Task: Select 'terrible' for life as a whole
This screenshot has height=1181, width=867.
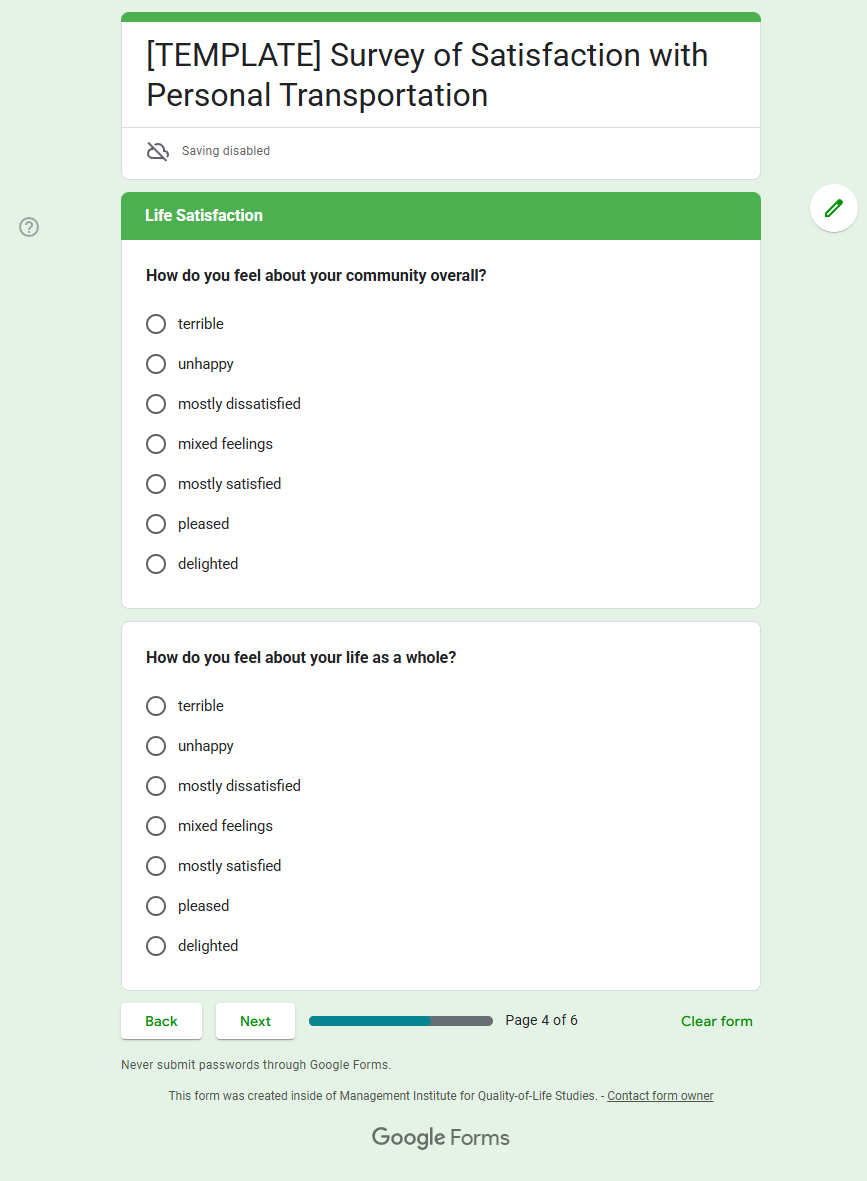Action: coord(156,706)
